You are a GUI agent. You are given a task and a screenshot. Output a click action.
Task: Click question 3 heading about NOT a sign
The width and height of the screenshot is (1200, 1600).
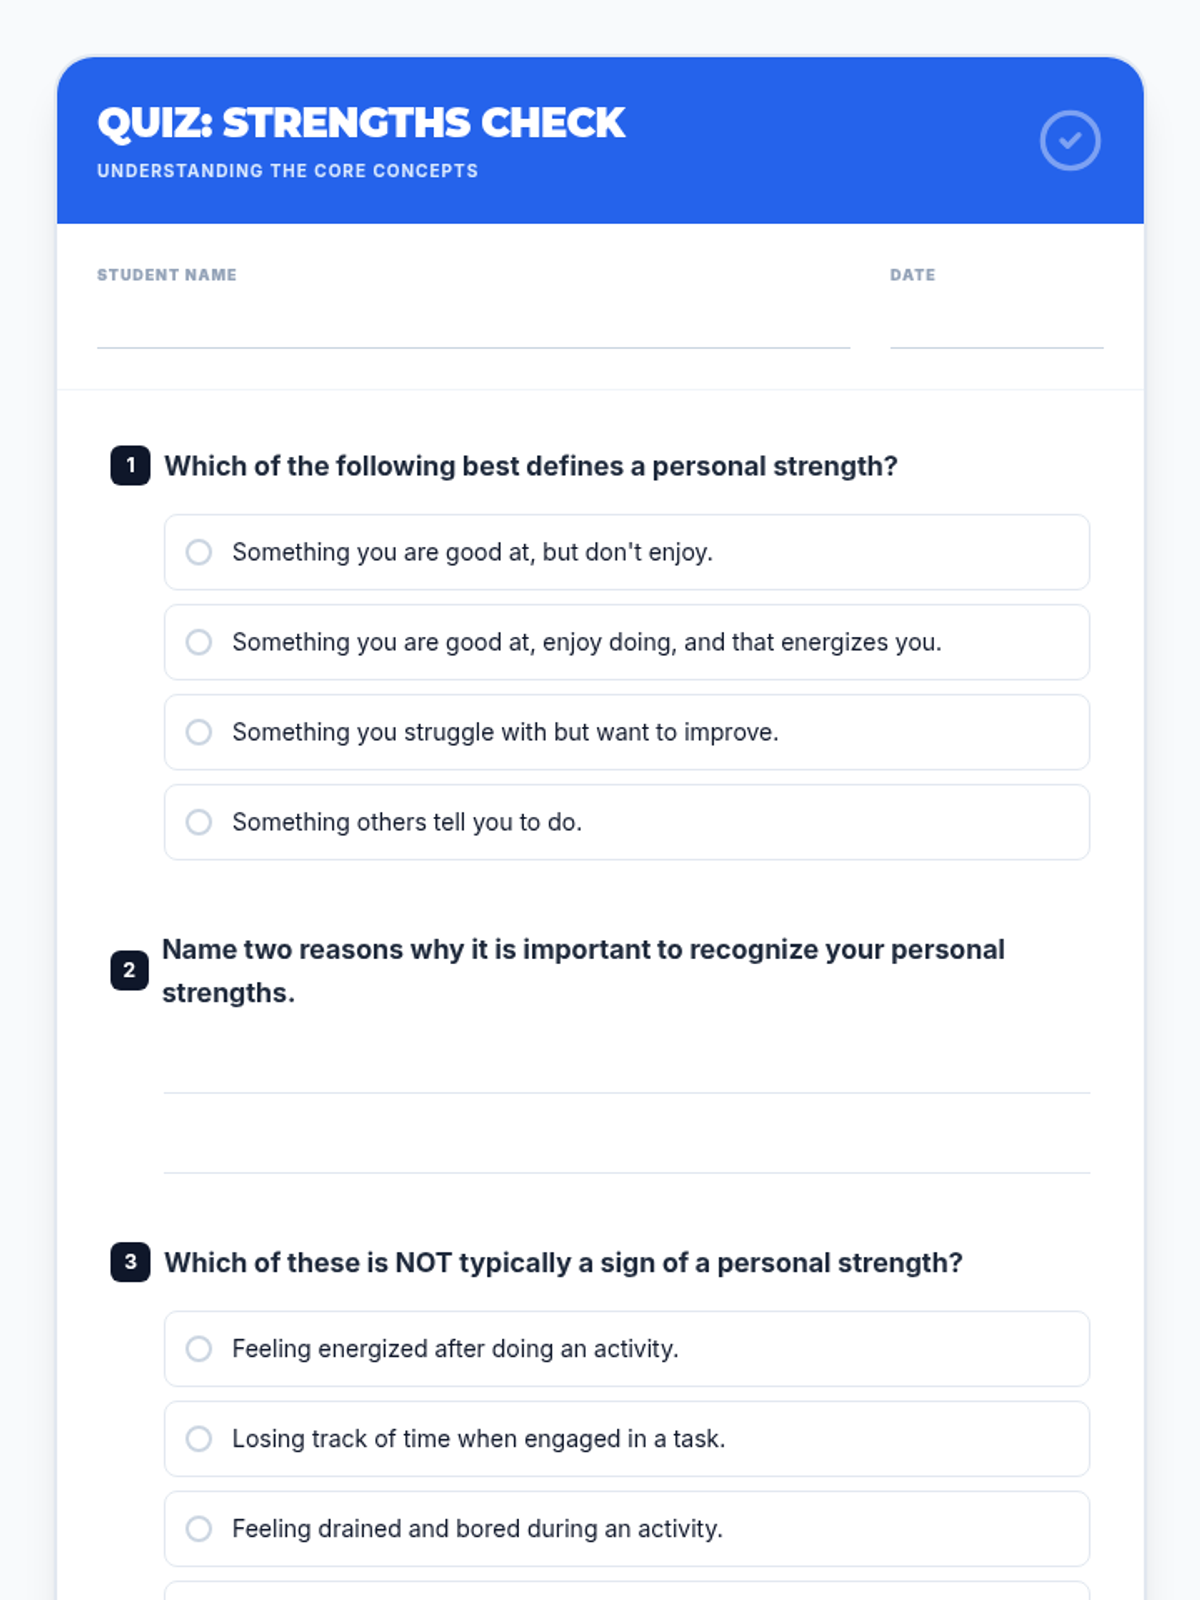click(x=563, y=1263)
